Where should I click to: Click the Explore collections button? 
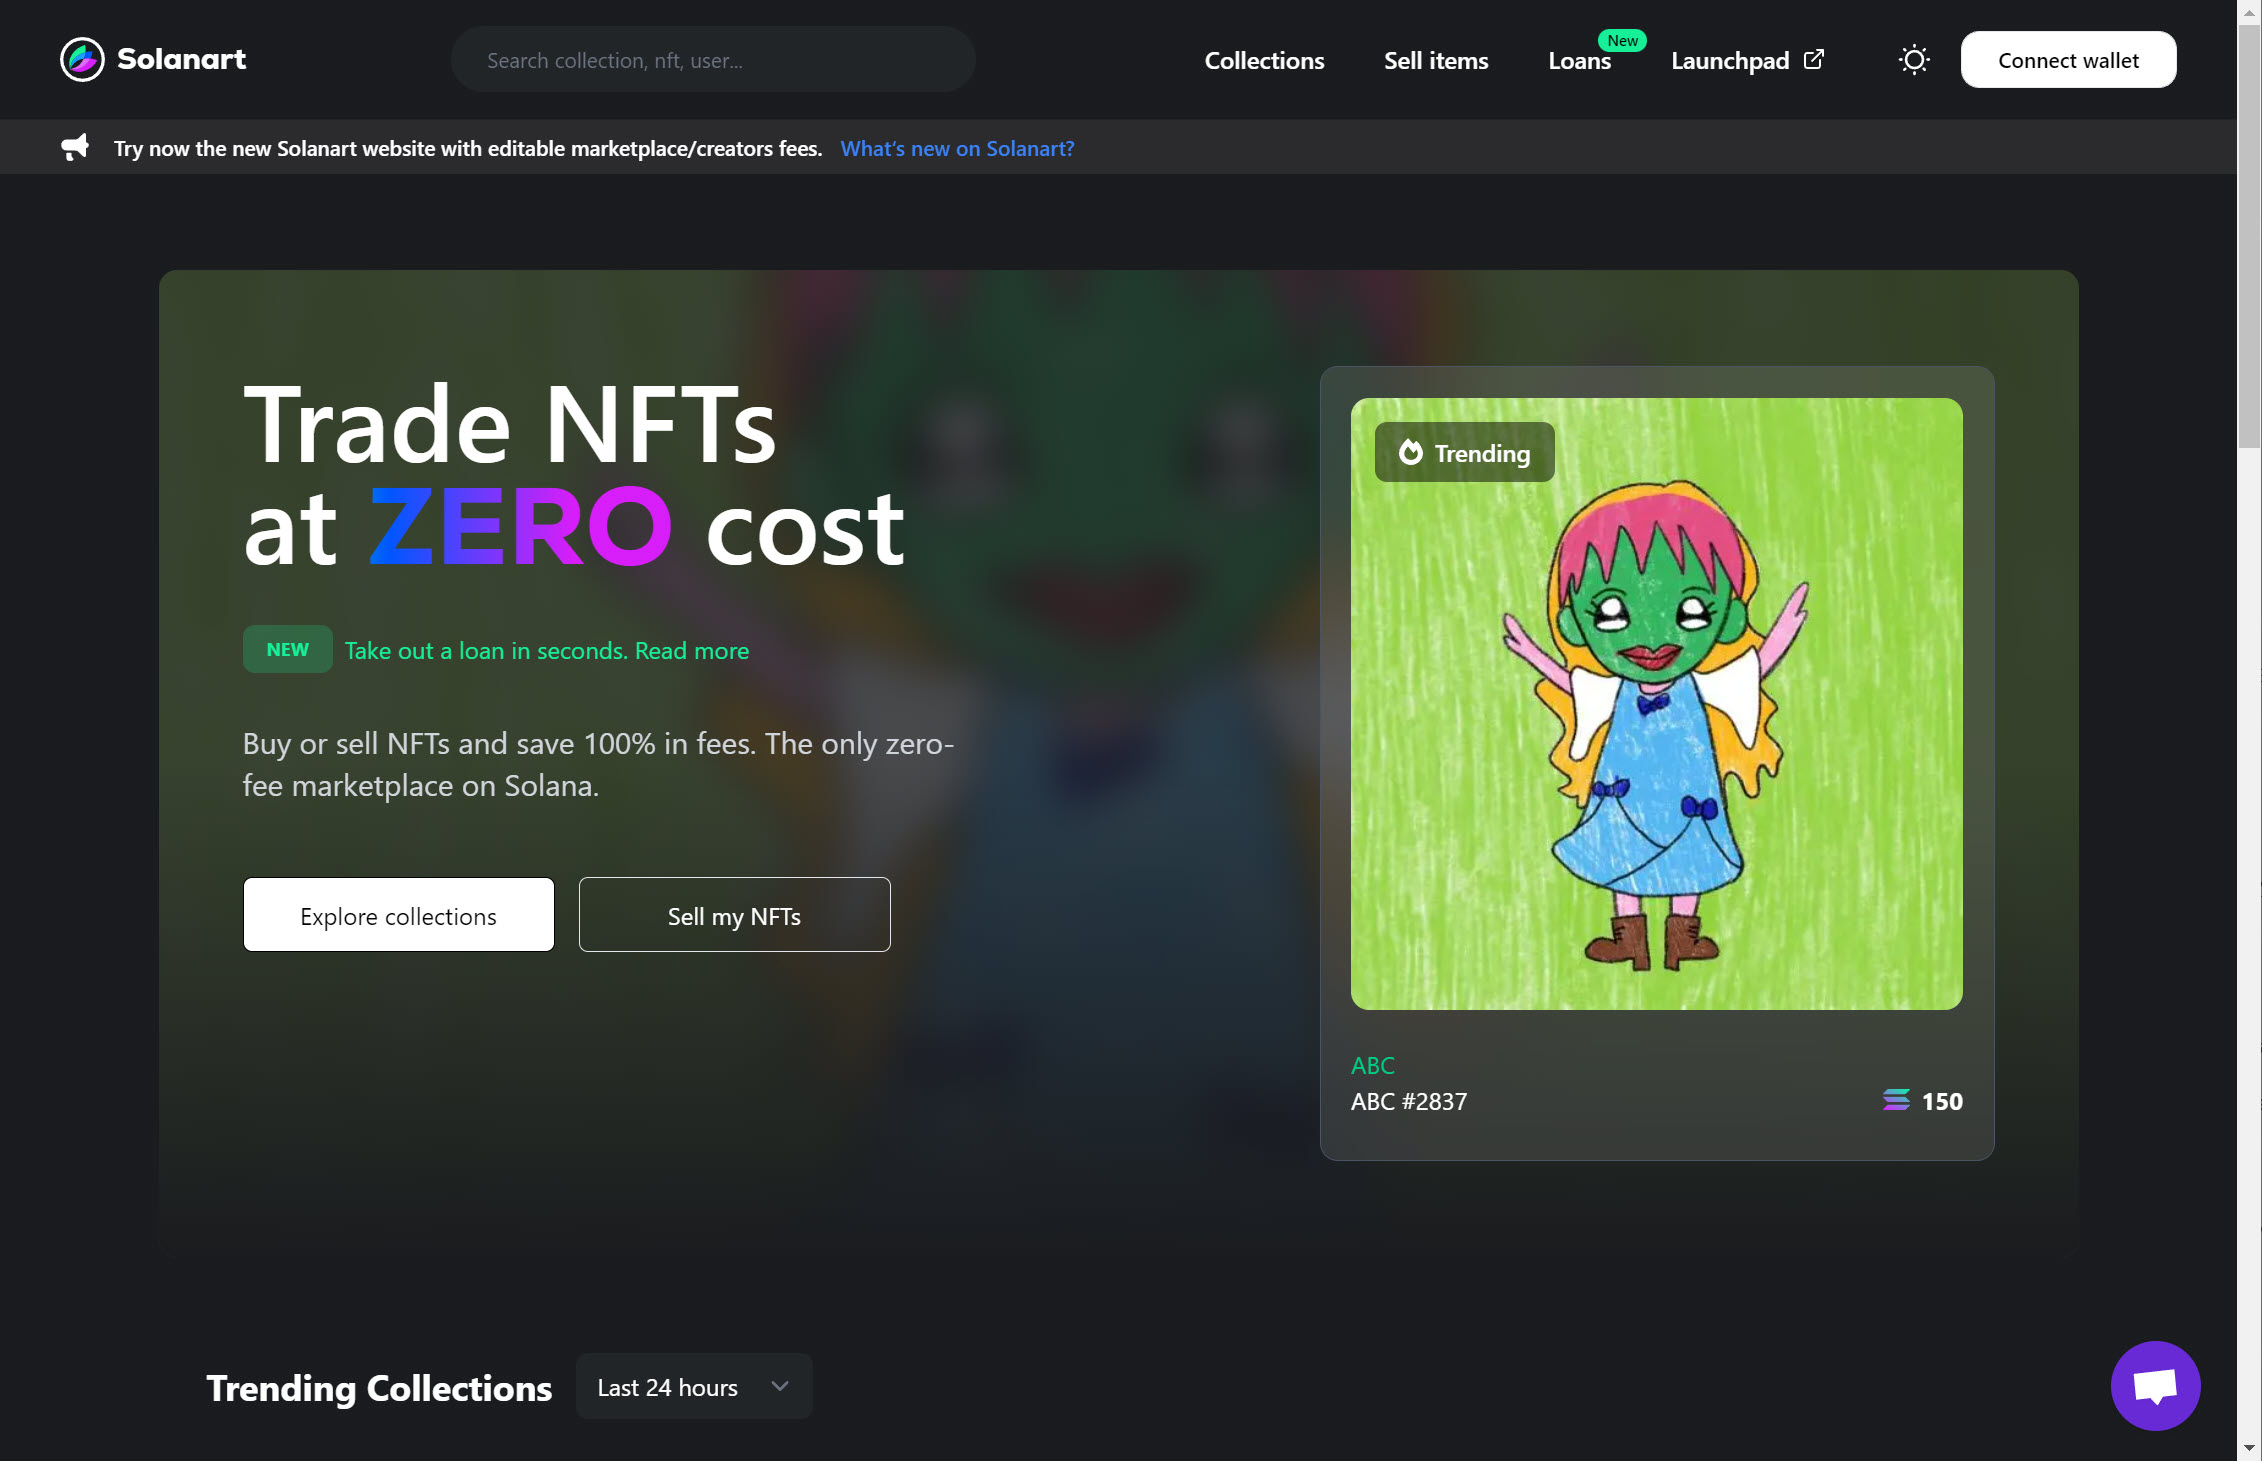click(x=398, y=915)
